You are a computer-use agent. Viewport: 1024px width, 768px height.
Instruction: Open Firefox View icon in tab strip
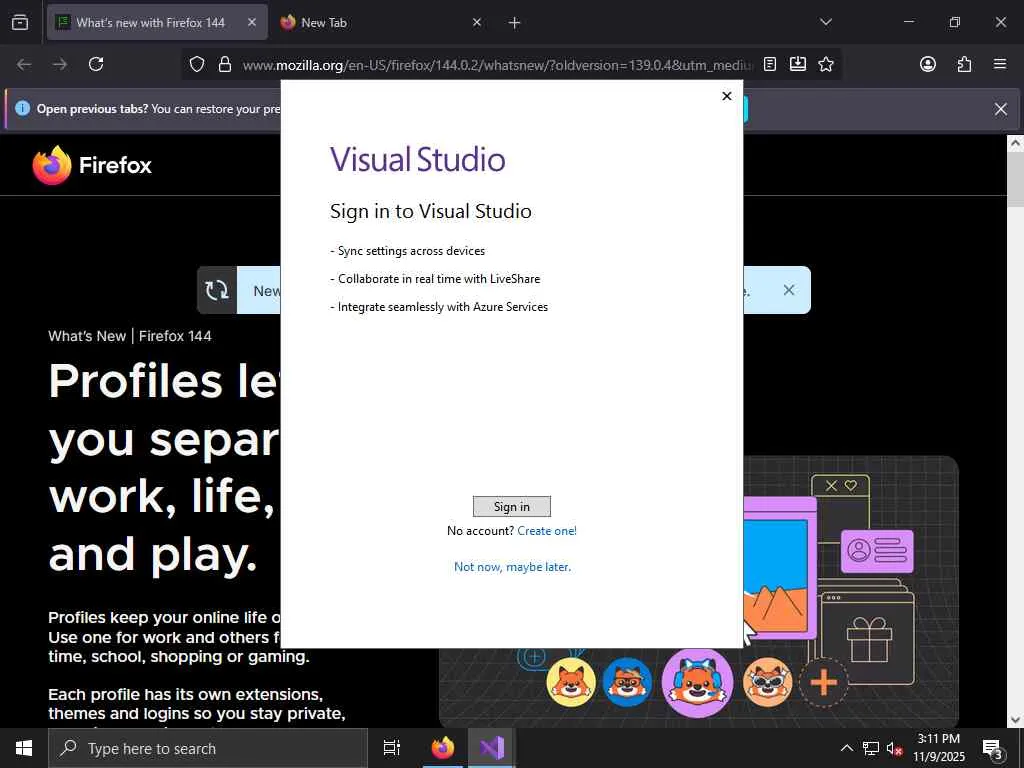coord(20,22)
